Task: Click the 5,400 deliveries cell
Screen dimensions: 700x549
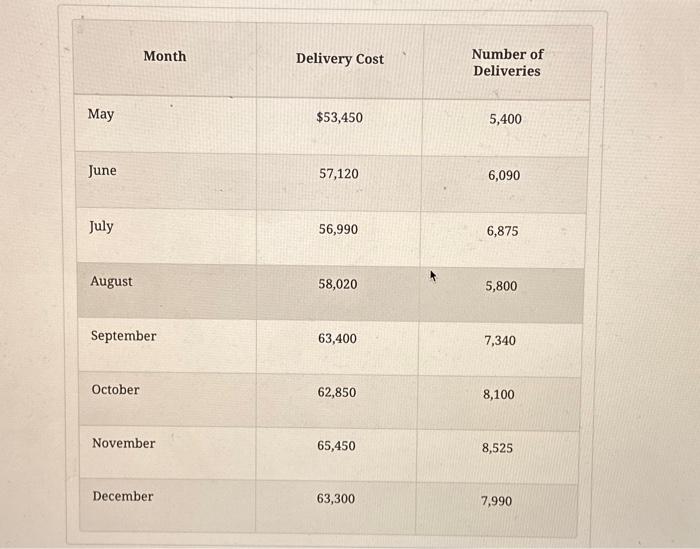Action: point(505,119)
